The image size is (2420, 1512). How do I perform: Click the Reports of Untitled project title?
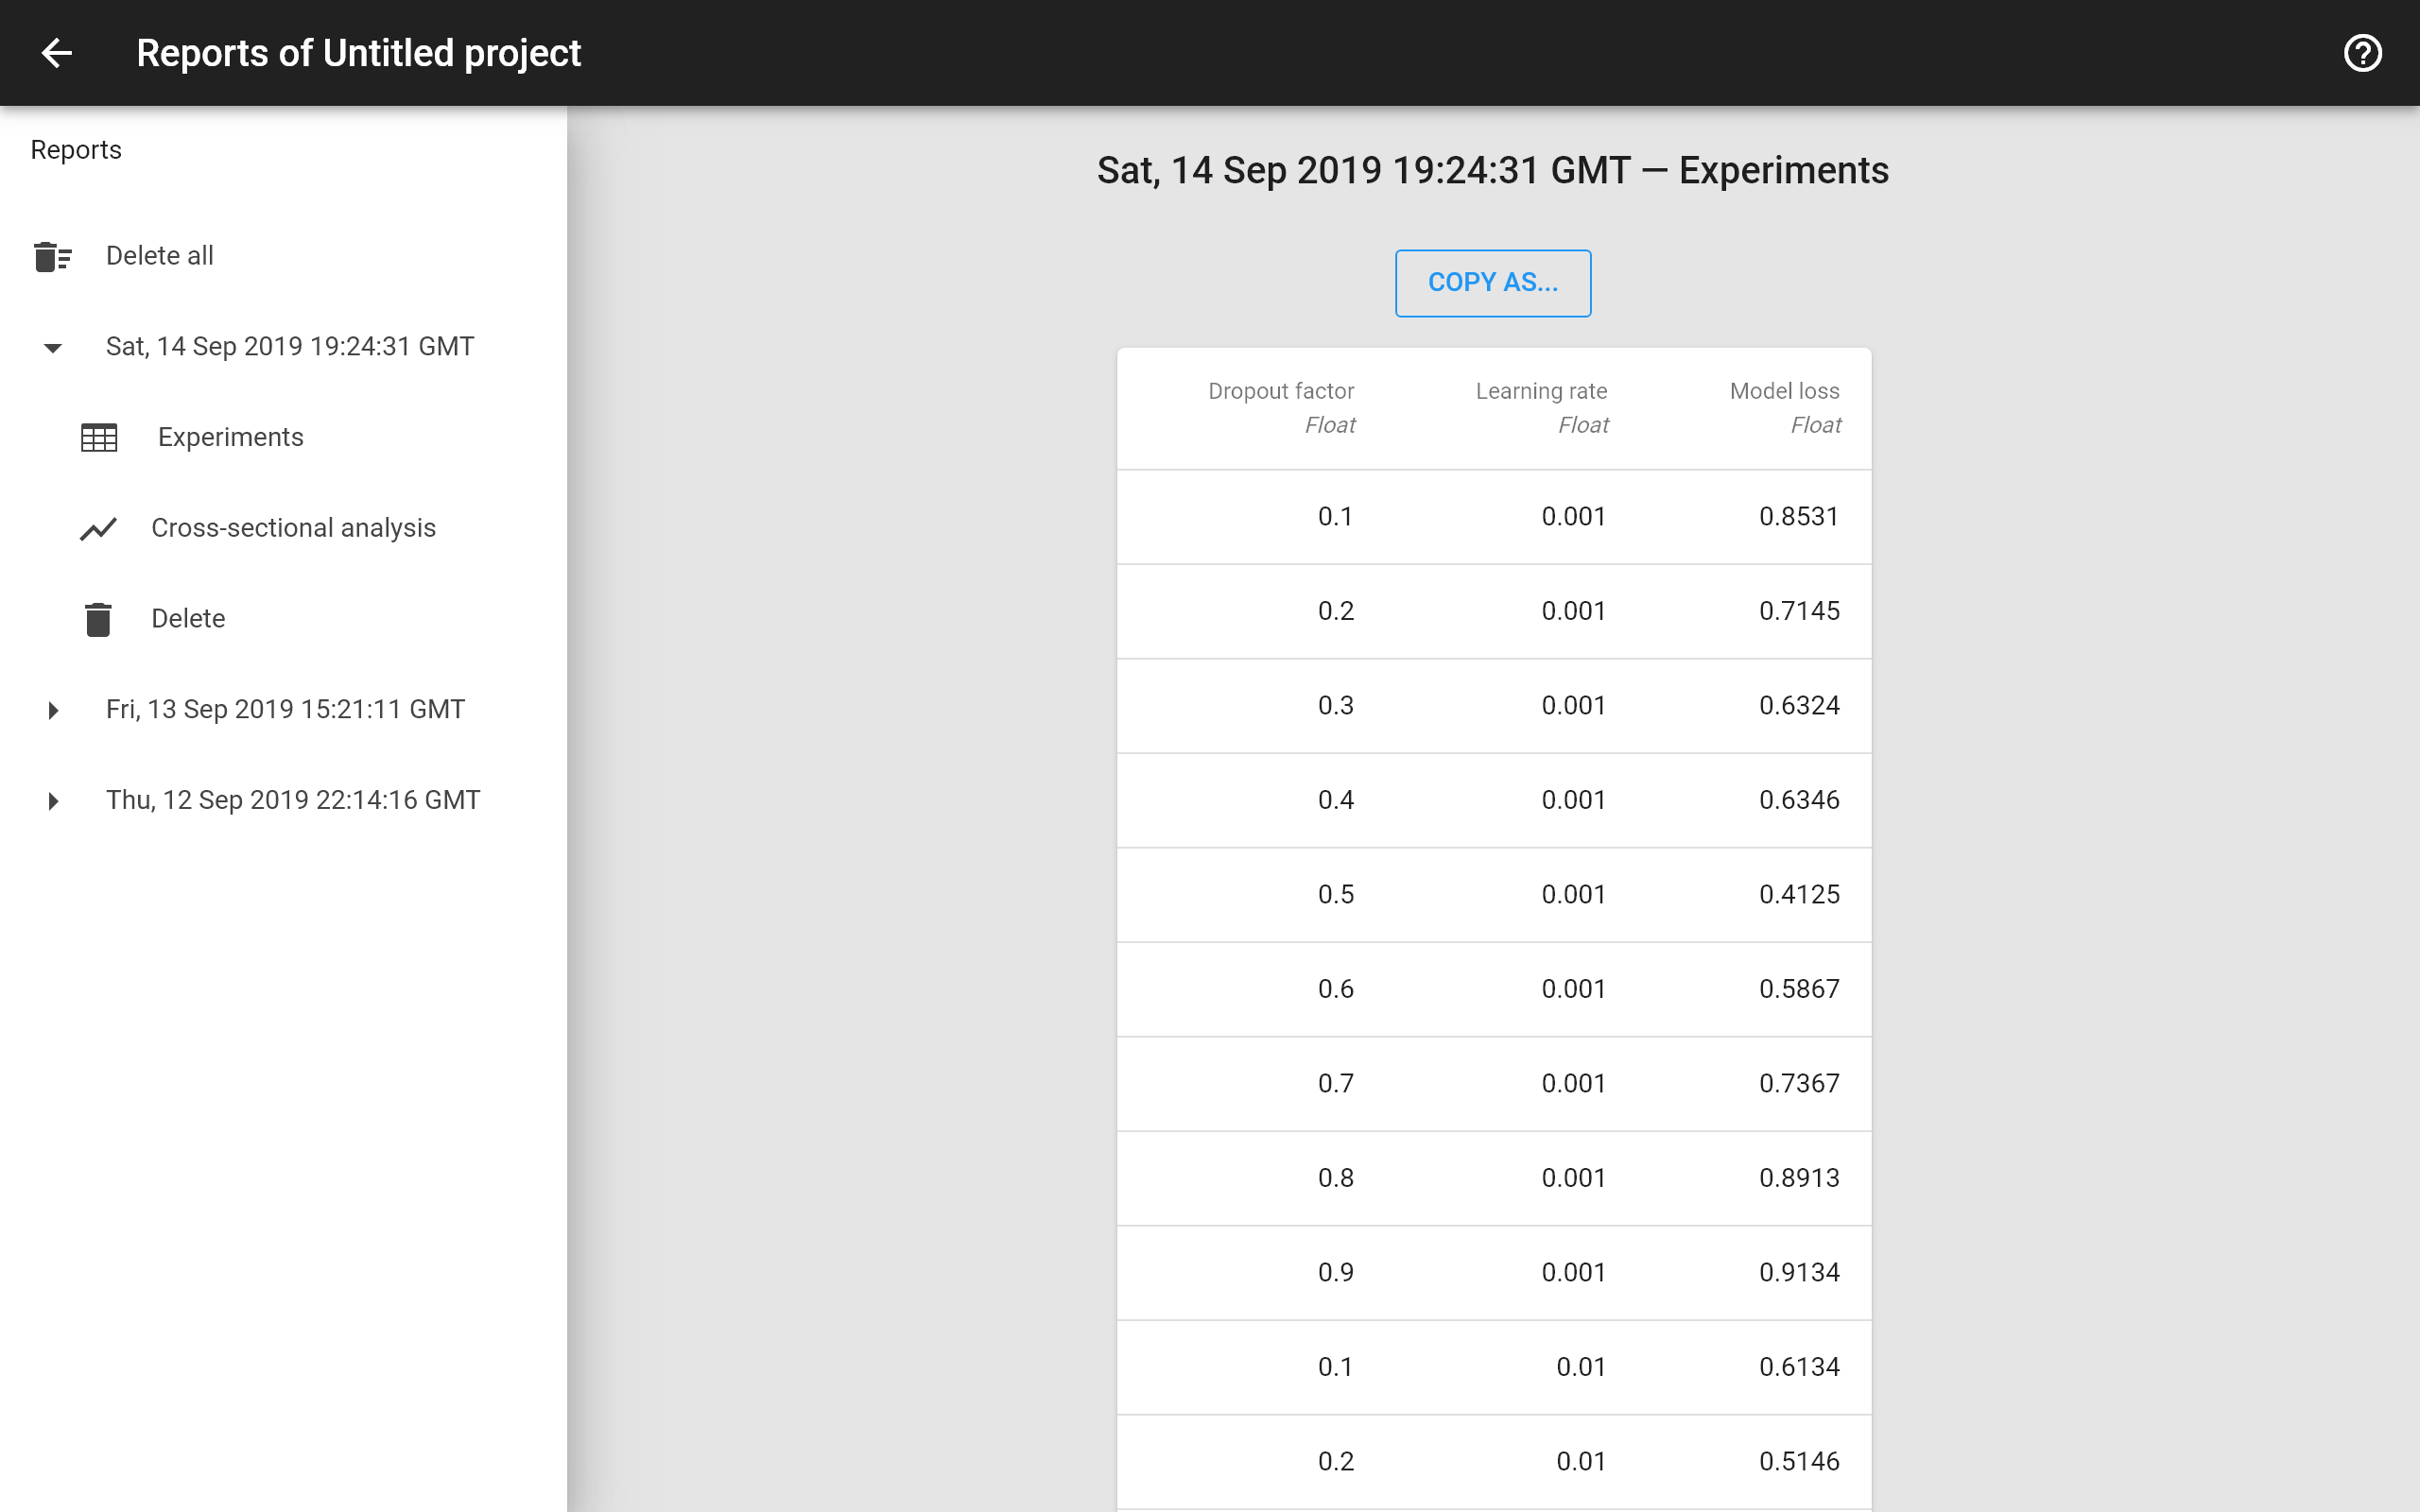(358, 53)
